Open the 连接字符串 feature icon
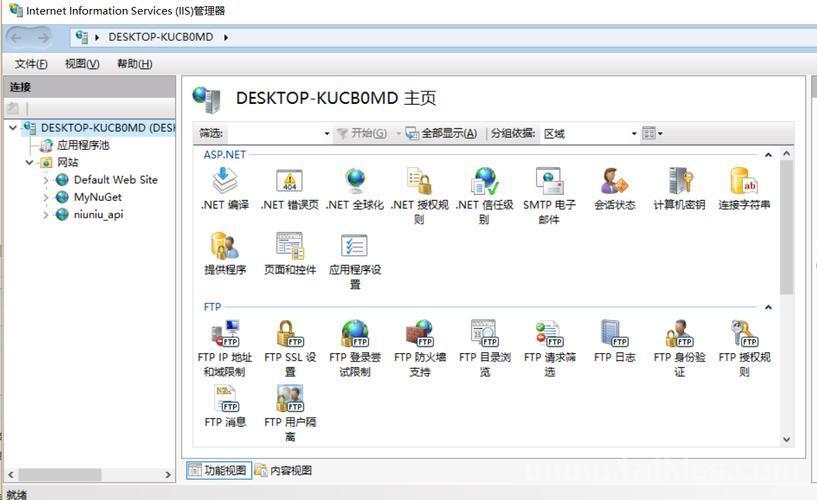Viewport: 817px width, 500px height. click(x=744, y=182)
